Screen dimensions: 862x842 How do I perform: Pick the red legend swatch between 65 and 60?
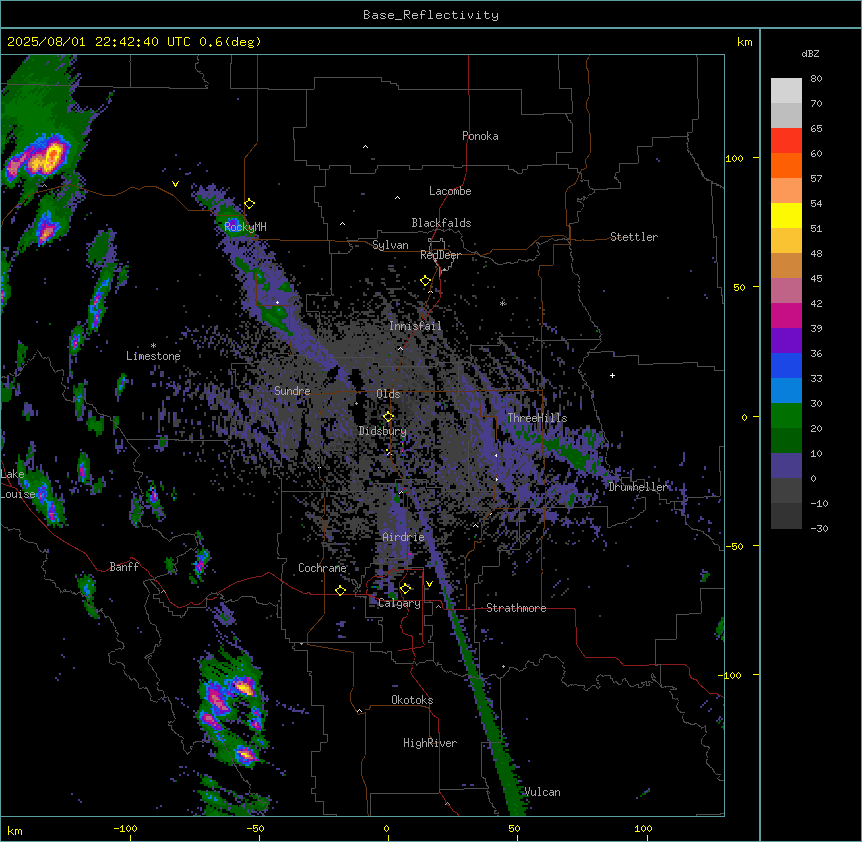click(786, 141)
